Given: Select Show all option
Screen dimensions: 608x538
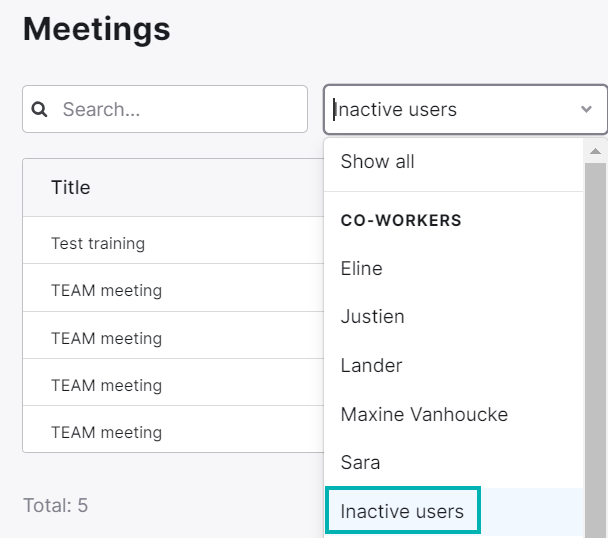Looking at the screenshot, I should 453,161.
